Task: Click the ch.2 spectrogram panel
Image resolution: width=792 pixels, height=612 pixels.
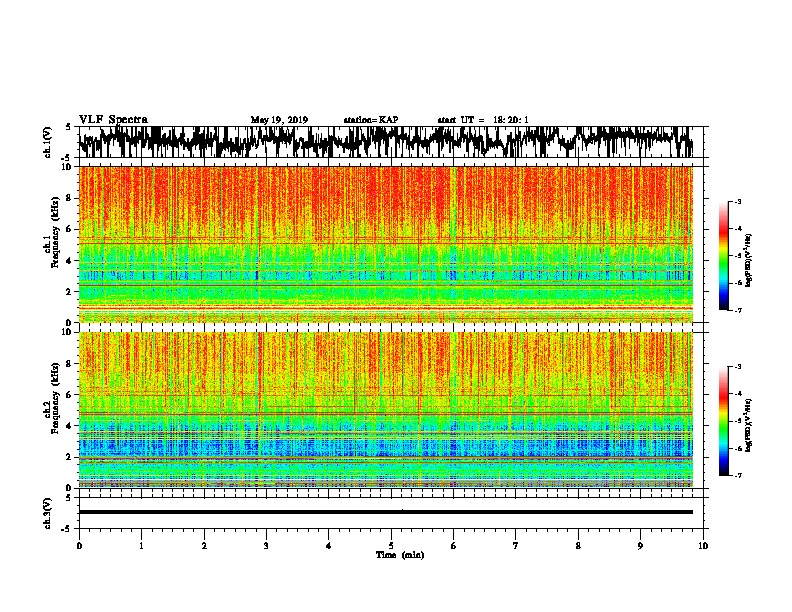Action: [385, 410]
